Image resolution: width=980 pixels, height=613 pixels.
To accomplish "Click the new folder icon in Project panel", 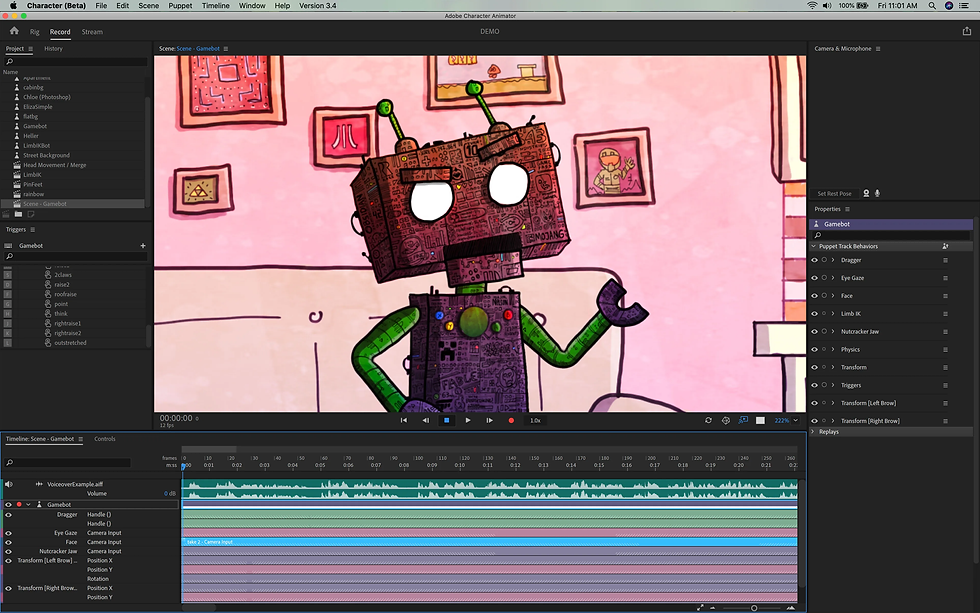I will click(19, 214).
